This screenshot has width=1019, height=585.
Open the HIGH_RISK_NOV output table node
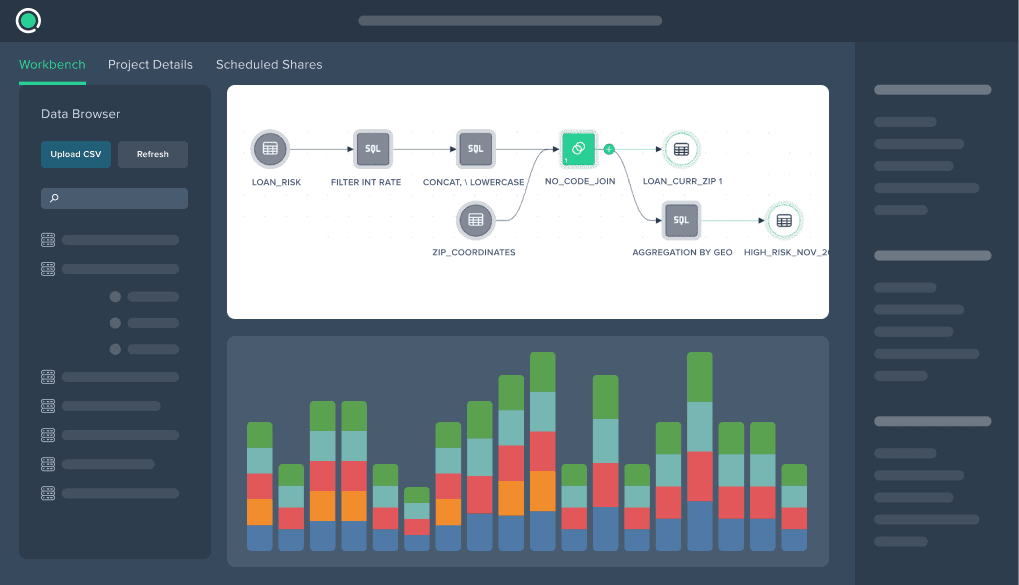[783, 220]
